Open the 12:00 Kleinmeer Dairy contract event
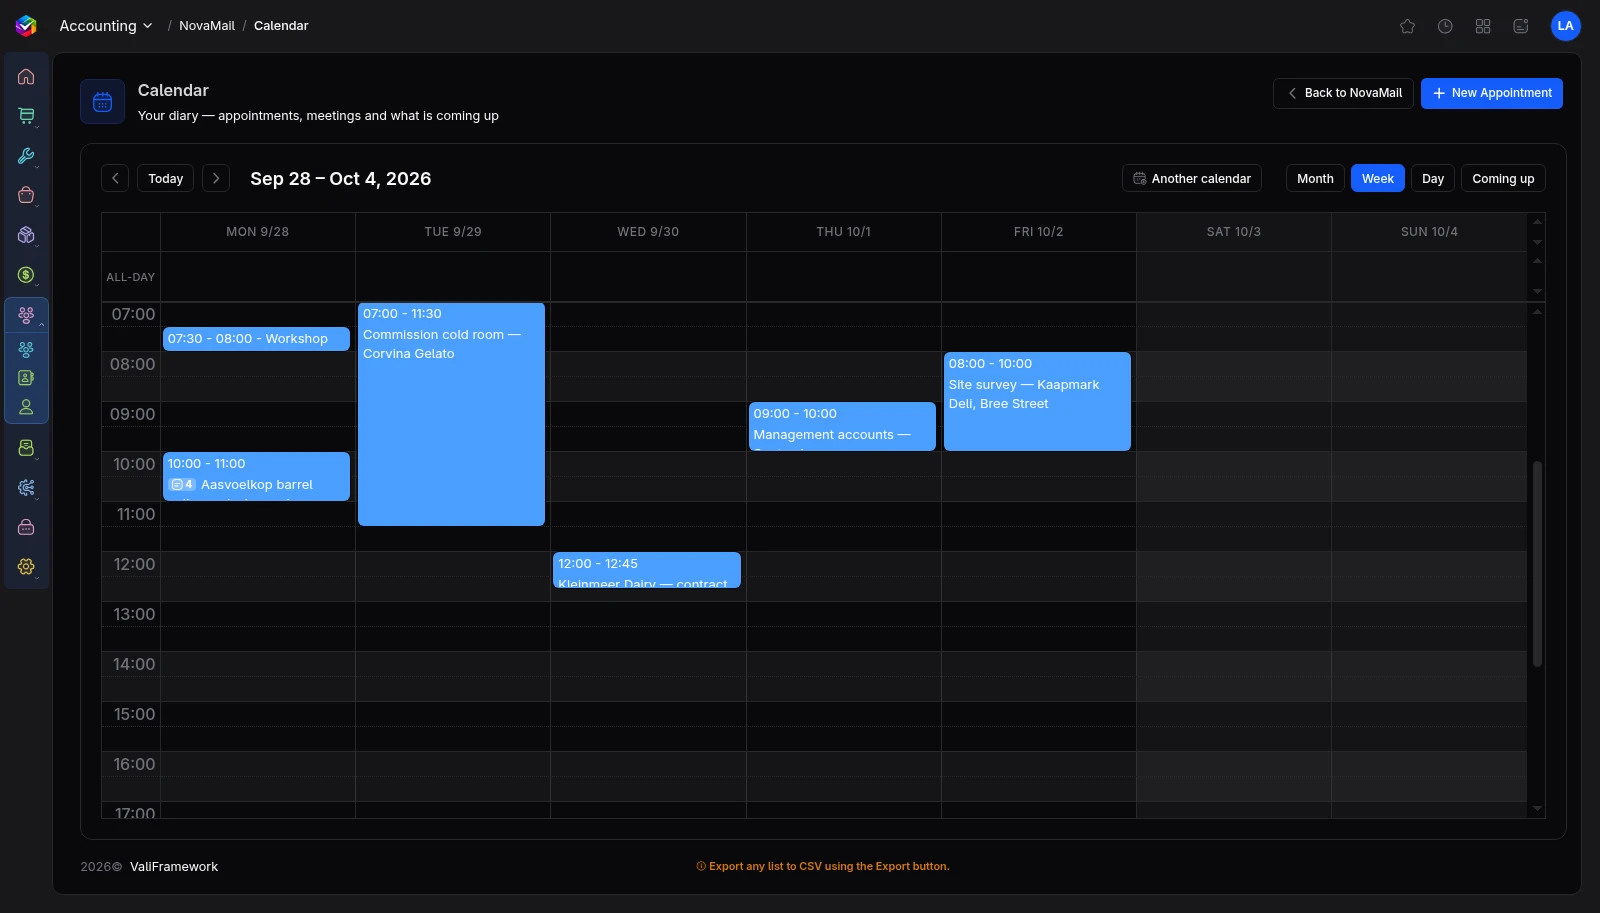 point(647,570)
